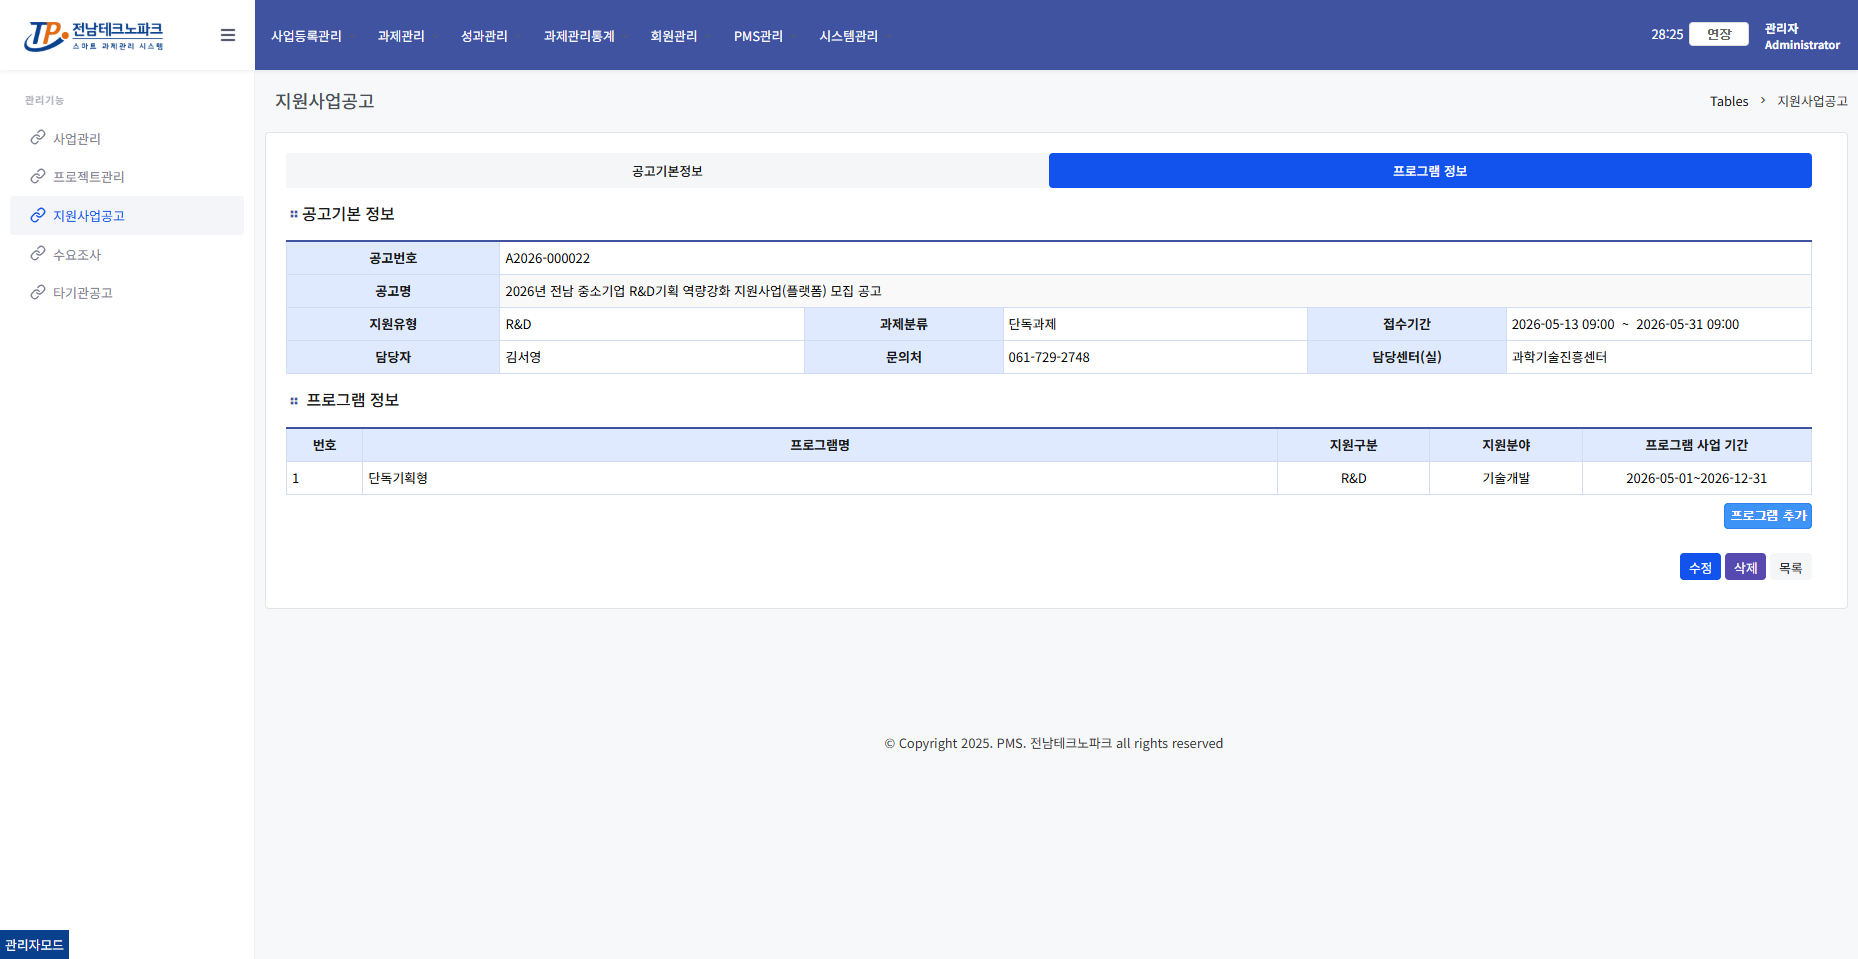The height and width of the screenshot is (959, 1858).
Task: Switch to 공고기본정보 tab
Action: 667,171
